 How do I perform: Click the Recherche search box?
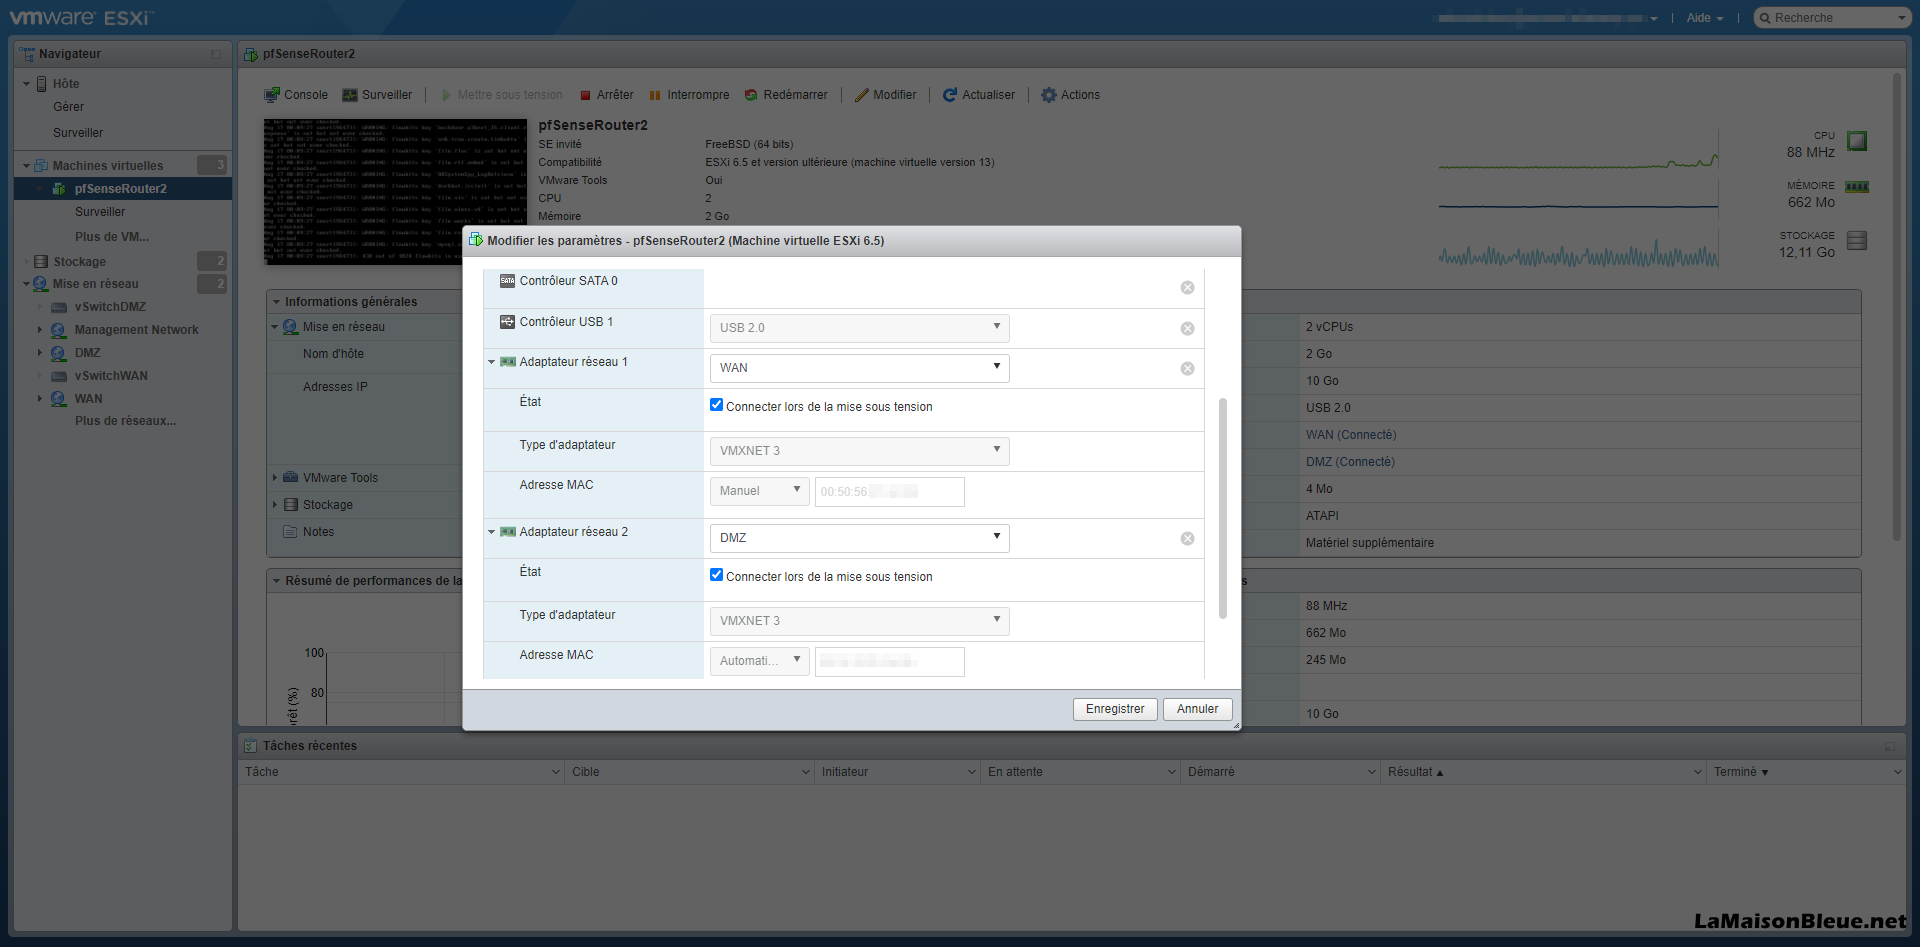tap(1832, 18)
